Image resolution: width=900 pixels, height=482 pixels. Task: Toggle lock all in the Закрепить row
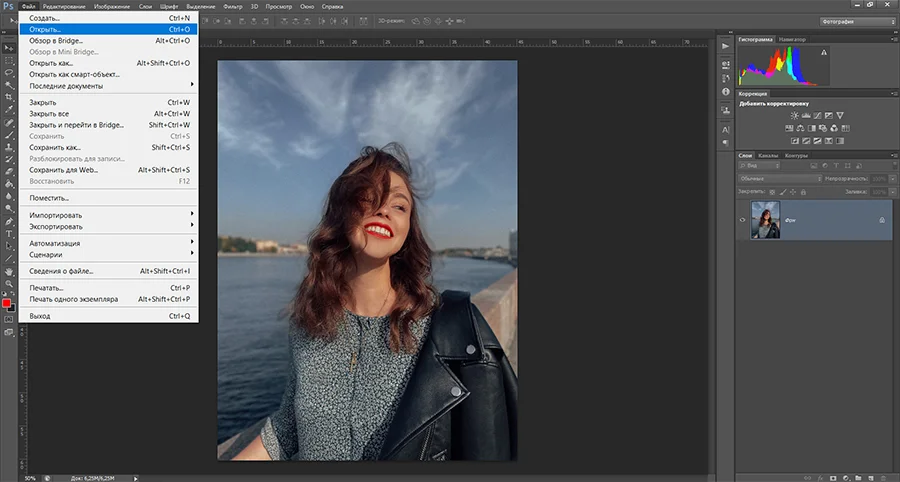803,190
